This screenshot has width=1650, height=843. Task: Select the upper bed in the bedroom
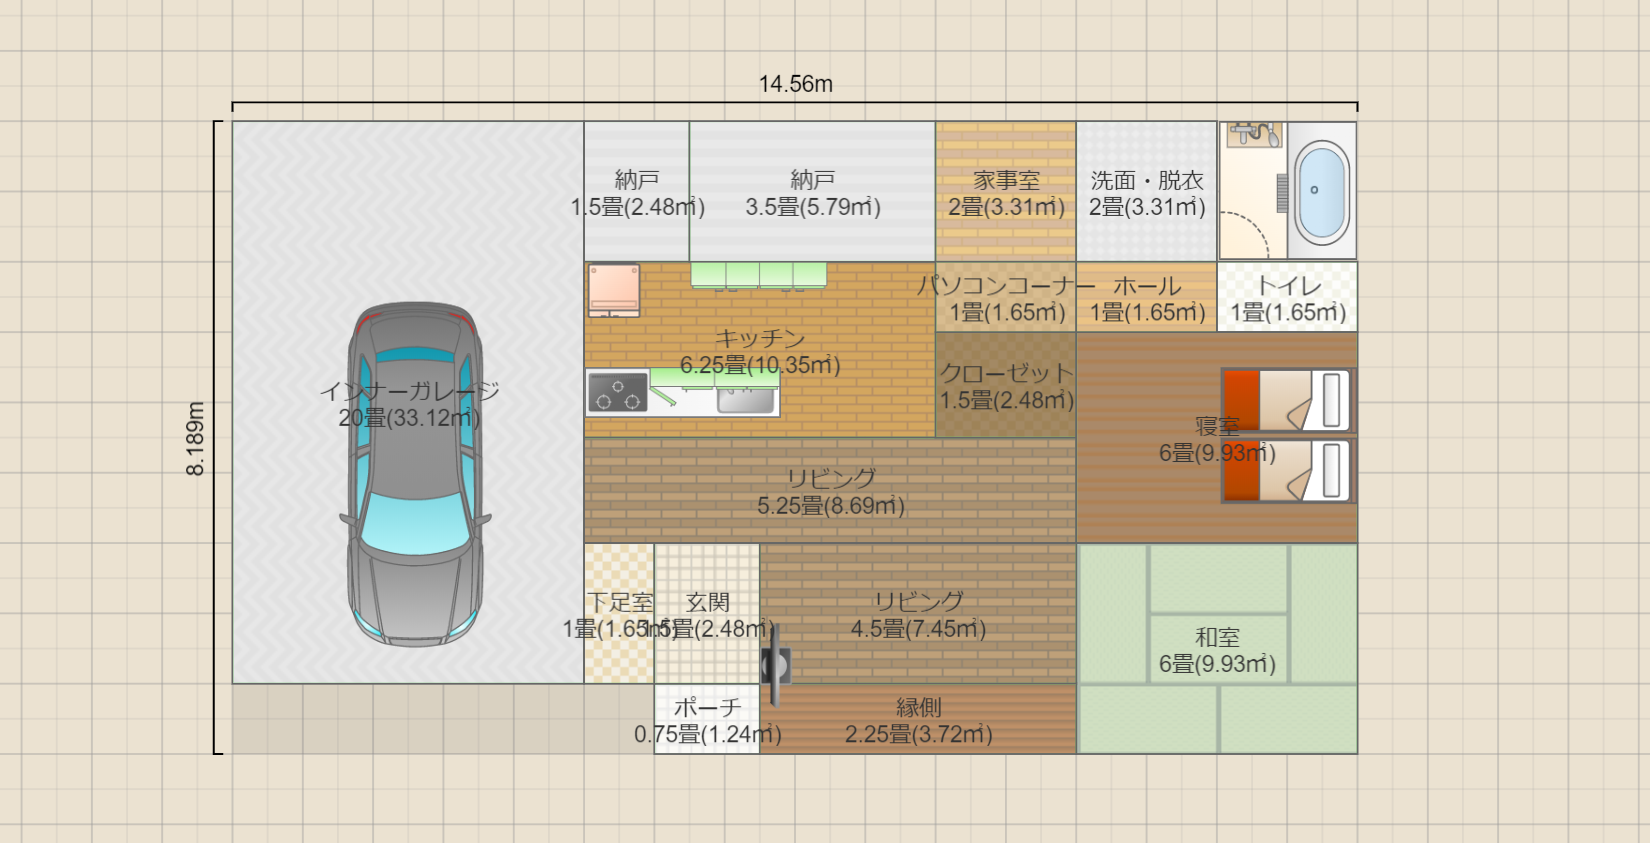(1286, 400)
